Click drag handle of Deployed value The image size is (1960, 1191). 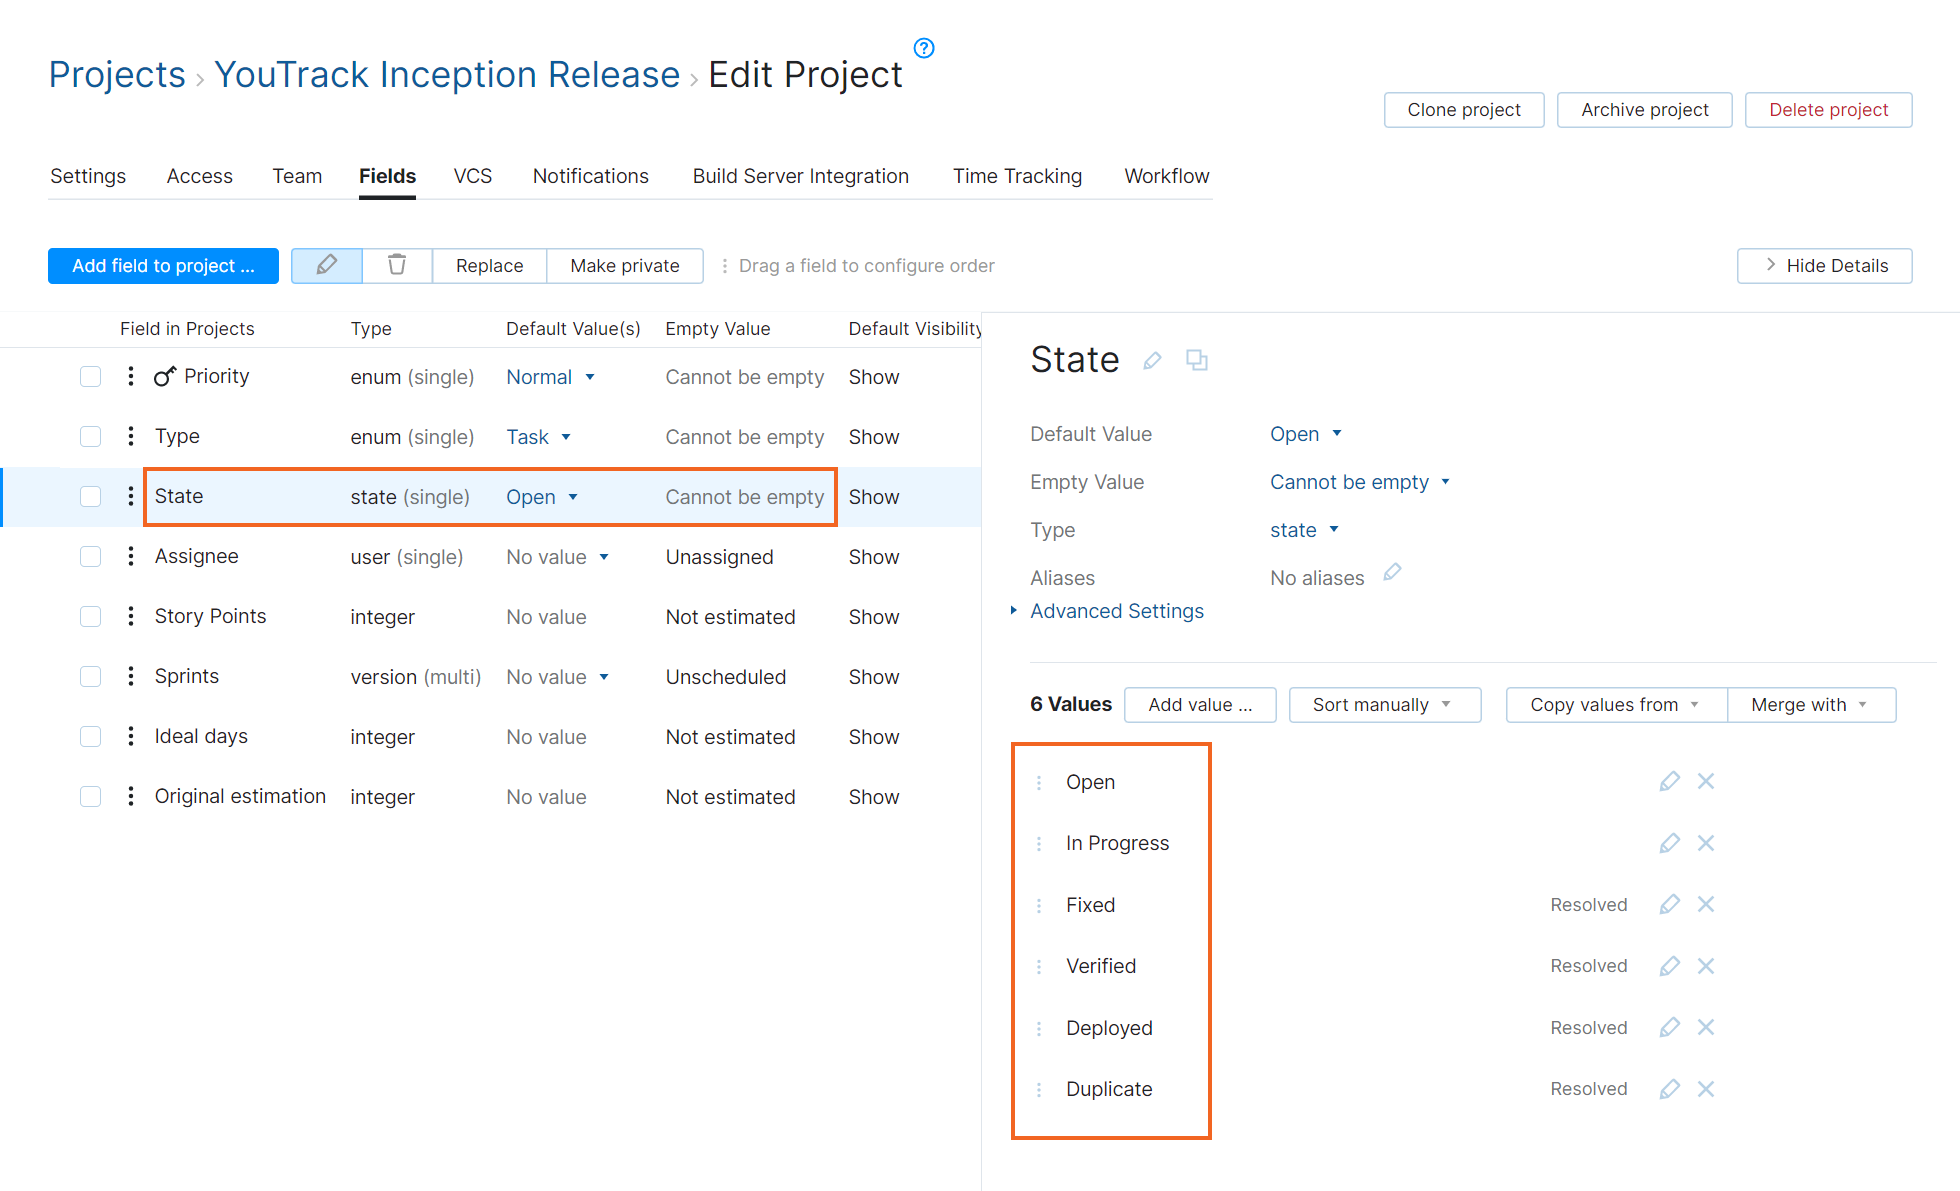(x=1039, y=1028)
